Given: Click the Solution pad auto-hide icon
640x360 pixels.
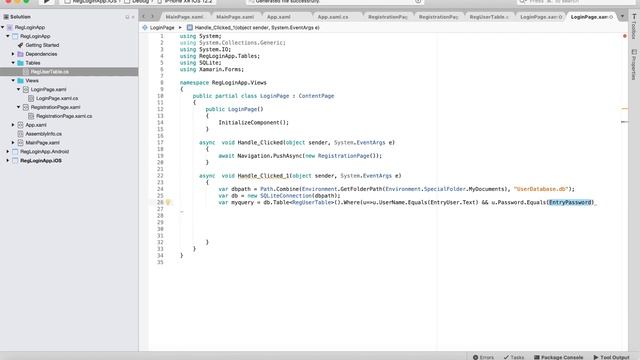Looking at the screenshot, I should [127, 17].
